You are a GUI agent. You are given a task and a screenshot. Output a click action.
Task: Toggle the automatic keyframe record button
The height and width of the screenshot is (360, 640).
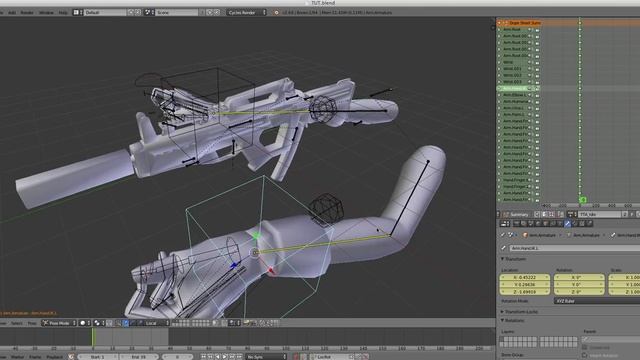click(x=297, y=357)
